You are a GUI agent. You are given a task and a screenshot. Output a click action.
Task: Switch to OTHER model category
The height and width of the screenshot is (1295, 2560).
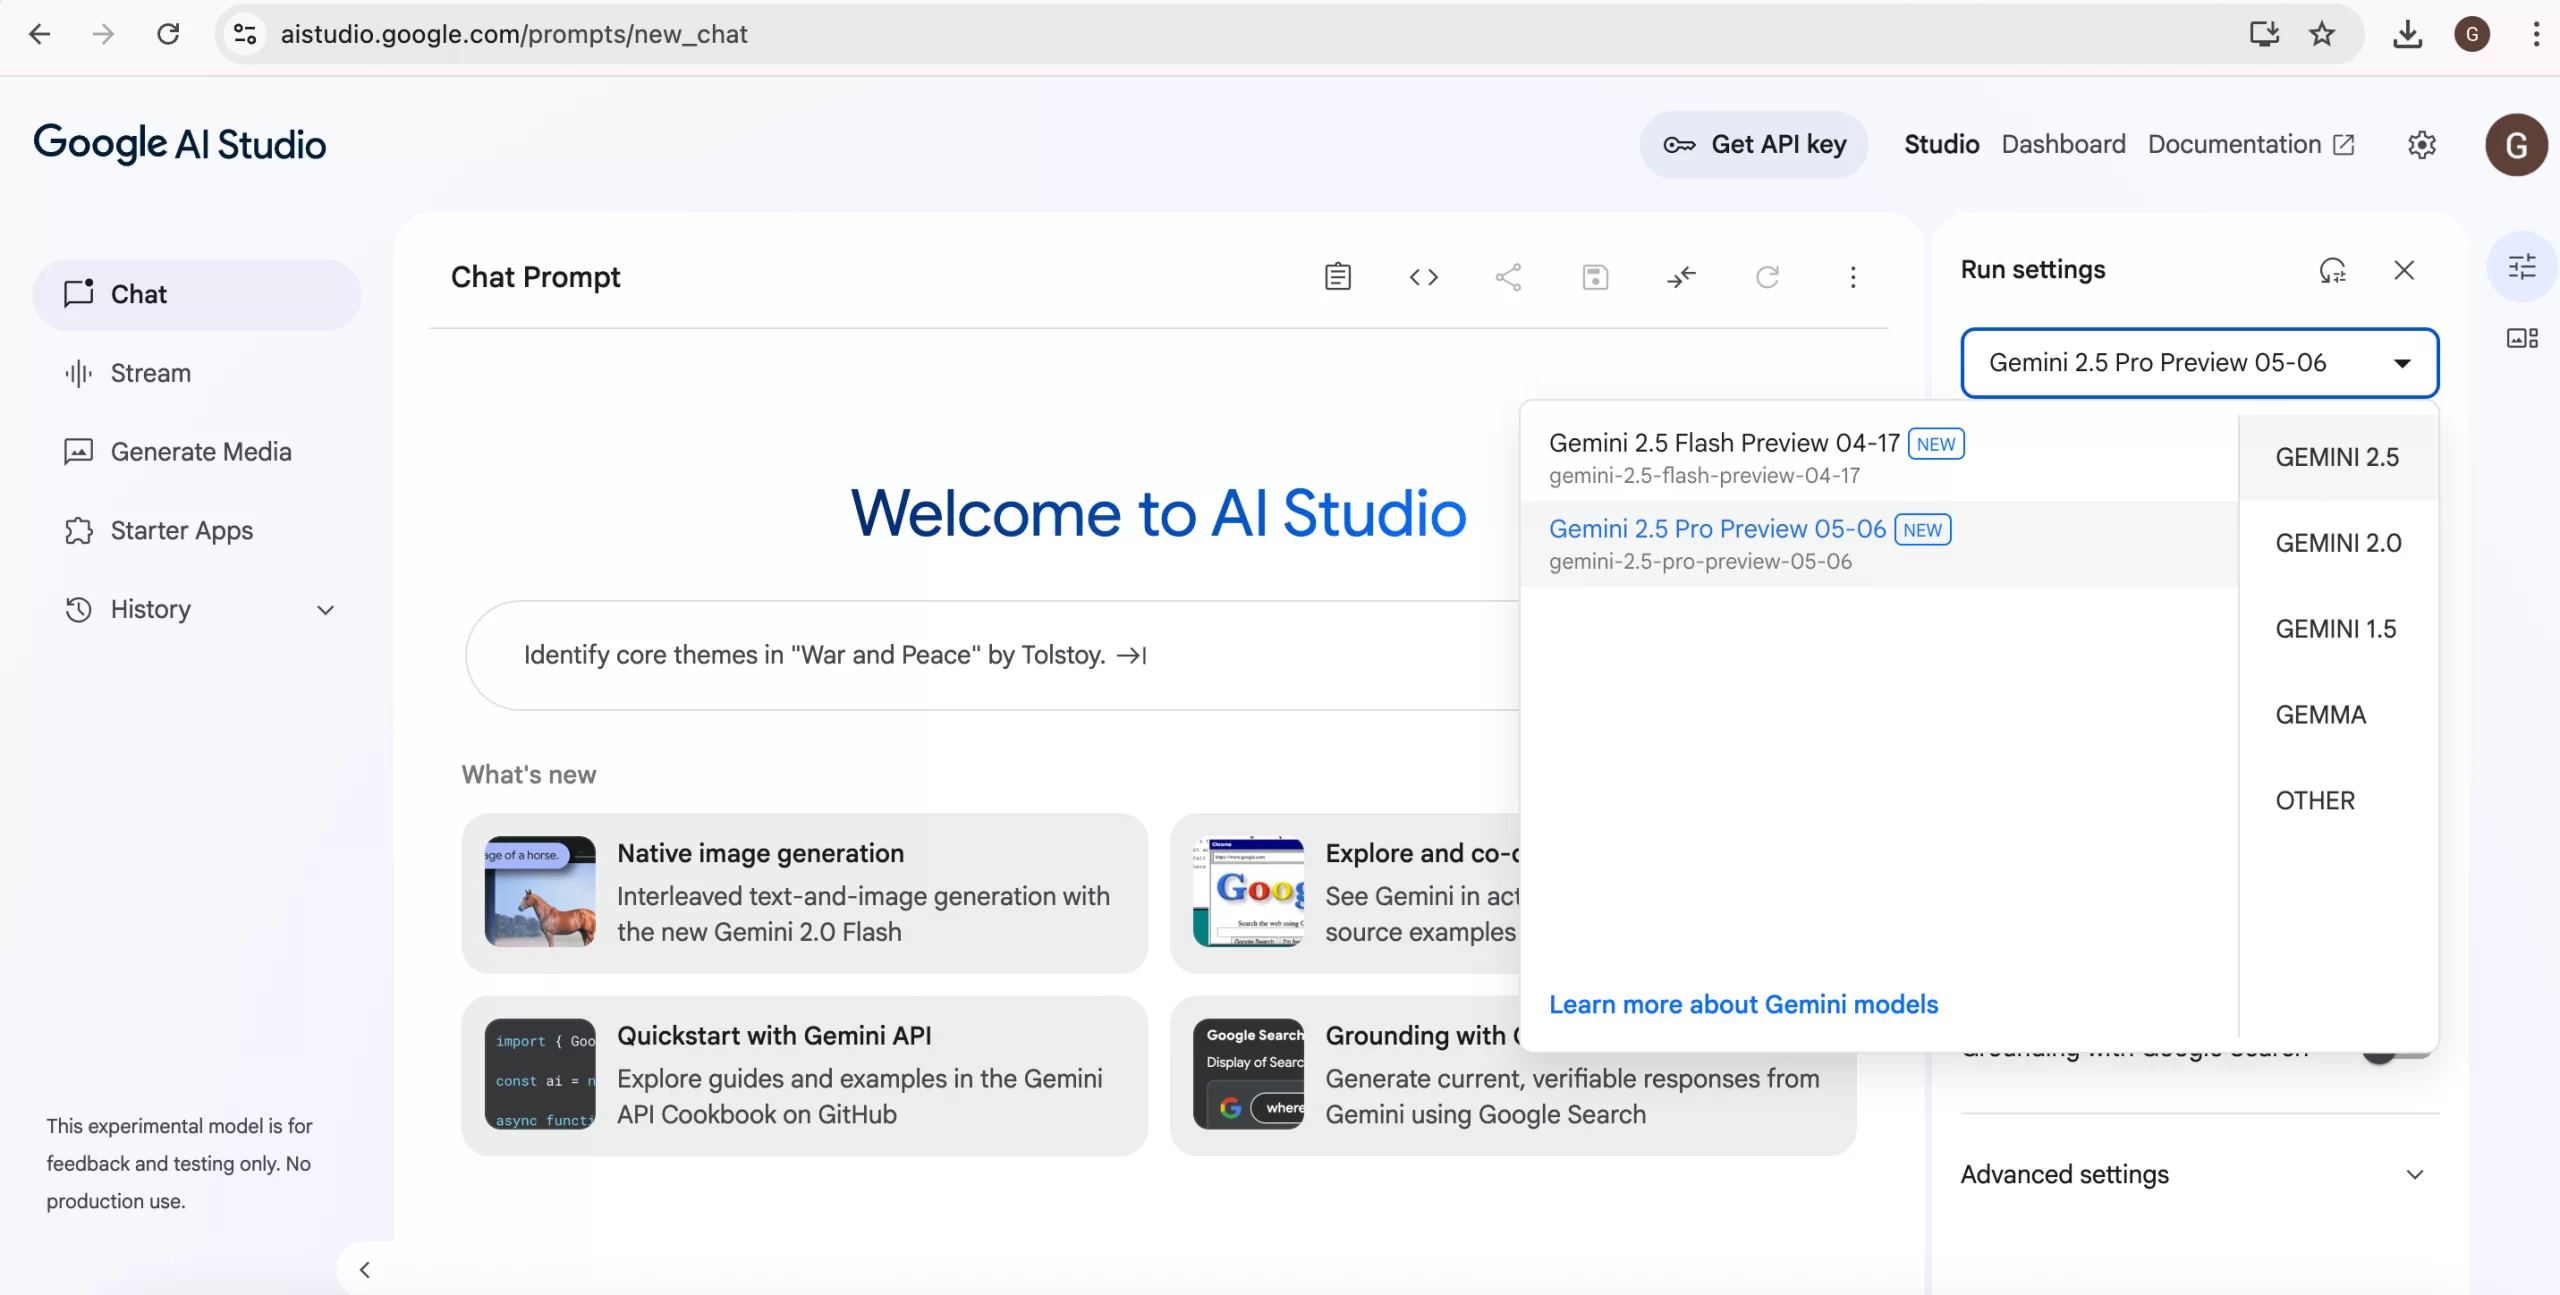click(2338, 801)
